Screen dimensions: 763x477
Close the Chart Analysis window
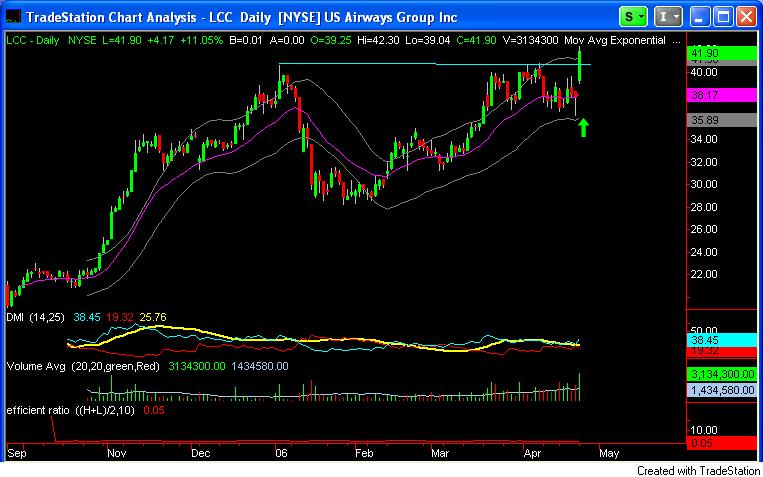tap(745, 17)
